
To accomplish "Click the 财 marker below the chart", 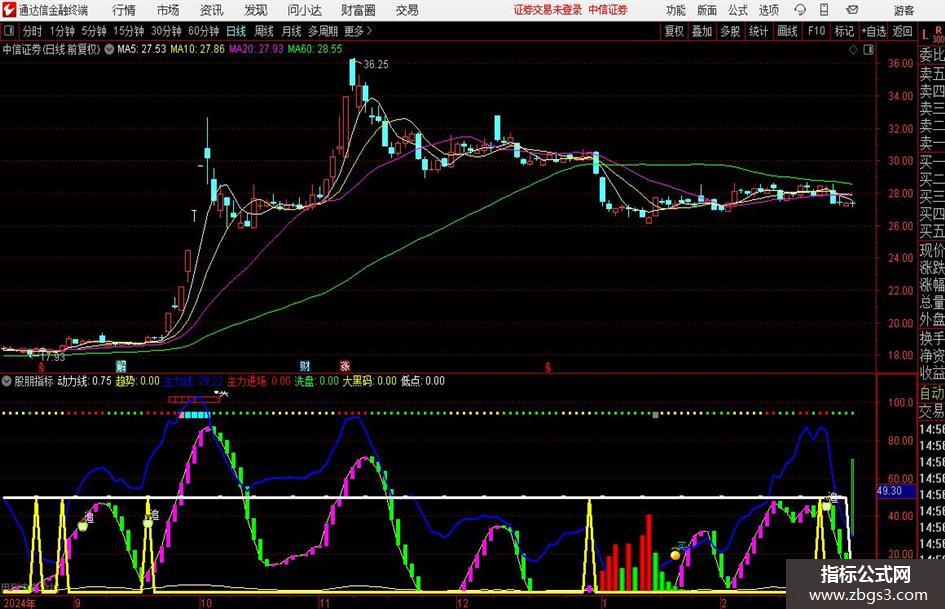I will pyautogui.click(x=305, y=366).
